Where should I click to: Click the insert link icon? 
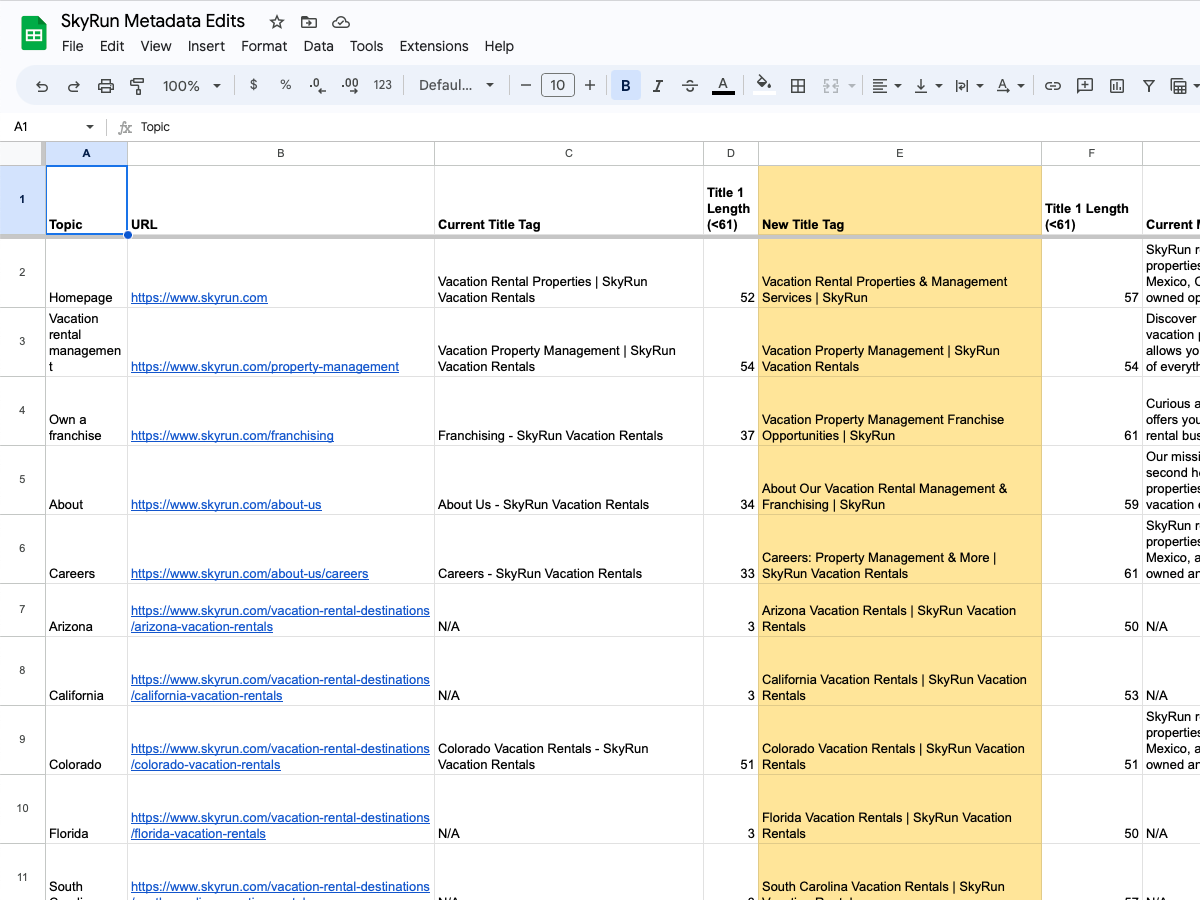1052,85
